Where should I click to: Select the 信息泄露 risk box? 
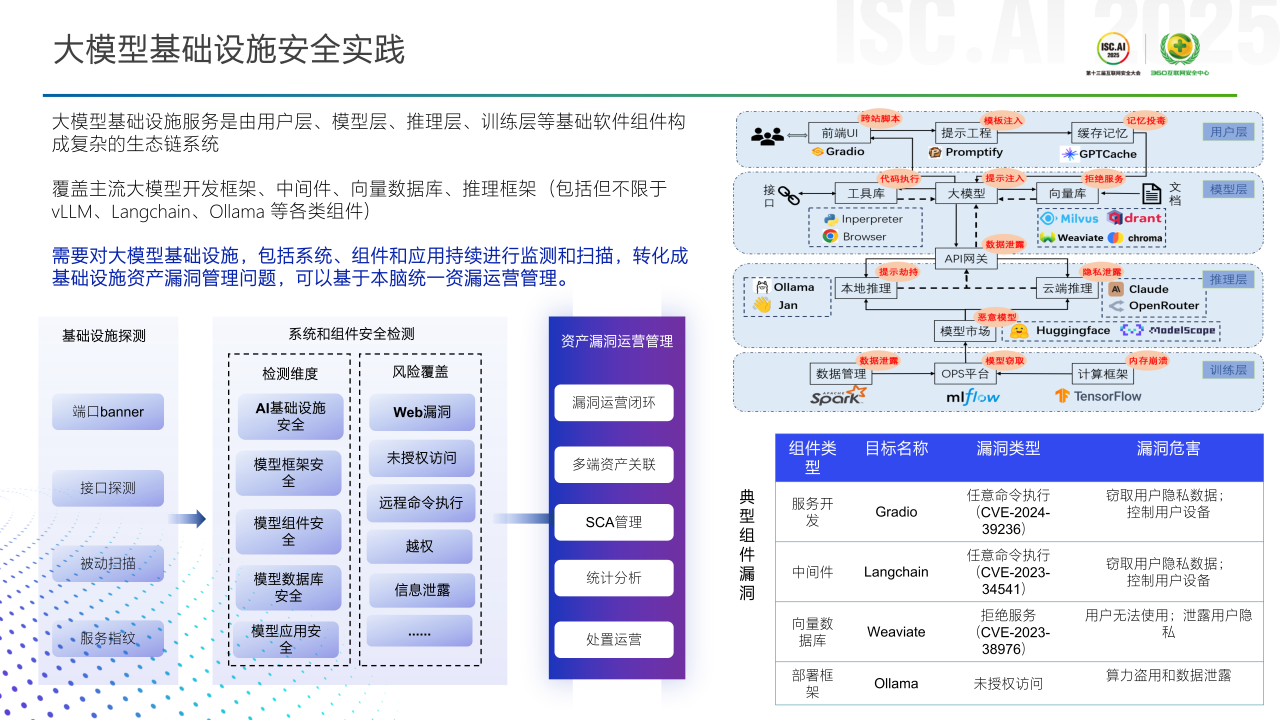[421, 591]
